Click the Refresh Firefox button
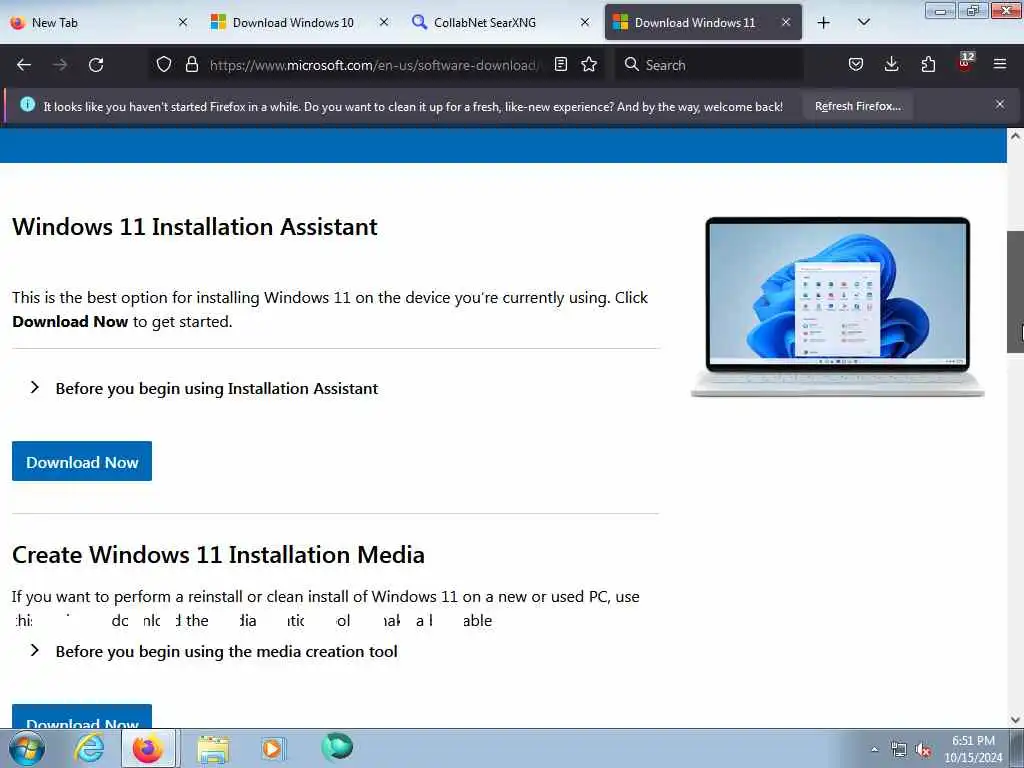This screenshot has width=1024, height=768. tap(857, 106)
